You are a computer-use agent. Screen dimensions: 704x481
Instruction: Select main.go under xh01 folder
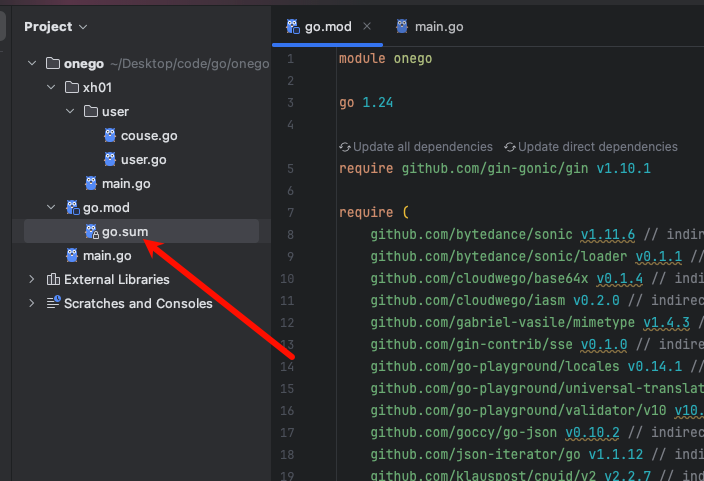click(x=126, y=184)
